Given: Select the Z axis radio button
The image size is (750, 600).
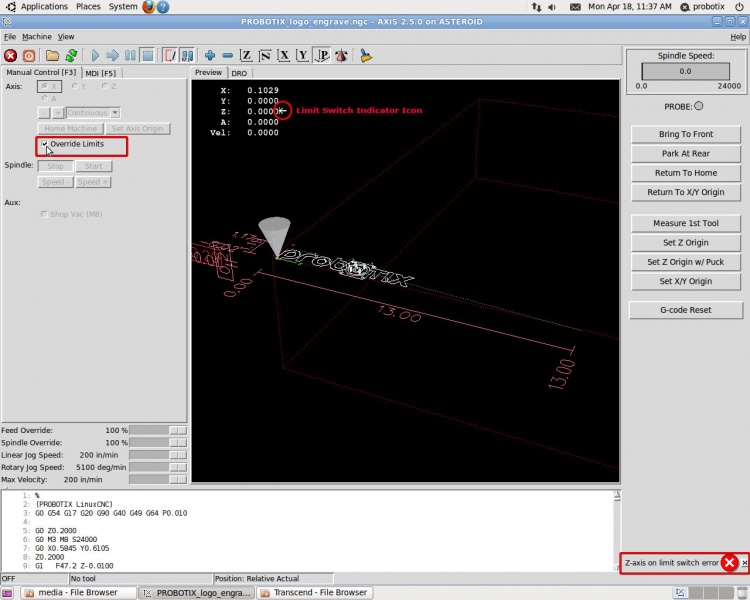Looking at the screenshot, I should coord(103,86).
